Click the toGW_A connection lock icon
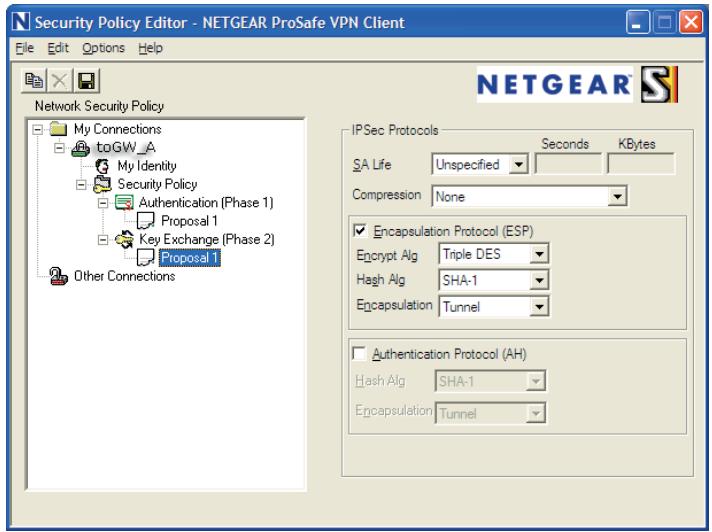Screen dimensions: 712x532 (x=80, y=148)
